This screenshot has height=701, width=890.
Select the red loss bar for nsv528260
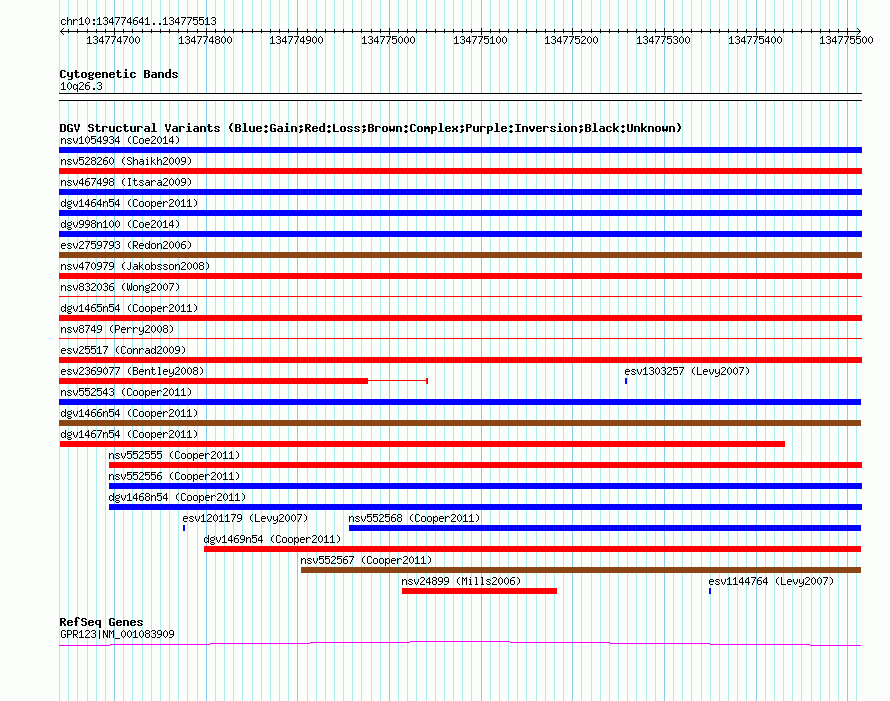point(460,171)
